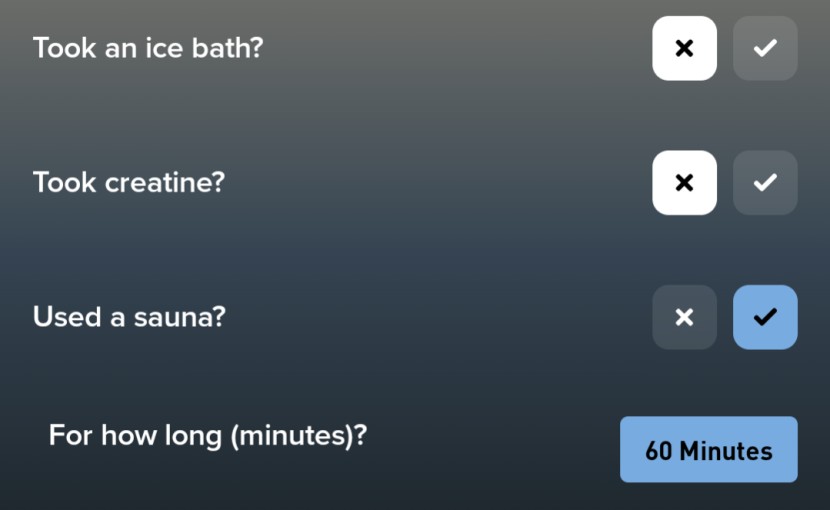Click the checkmark icon for ice bath
The image size is (830, 510).
point(765,48)
